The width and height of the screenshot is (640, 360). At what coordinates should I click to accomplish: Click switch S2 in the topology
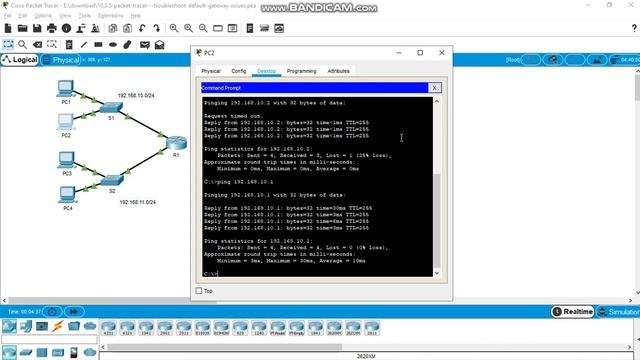112,180
